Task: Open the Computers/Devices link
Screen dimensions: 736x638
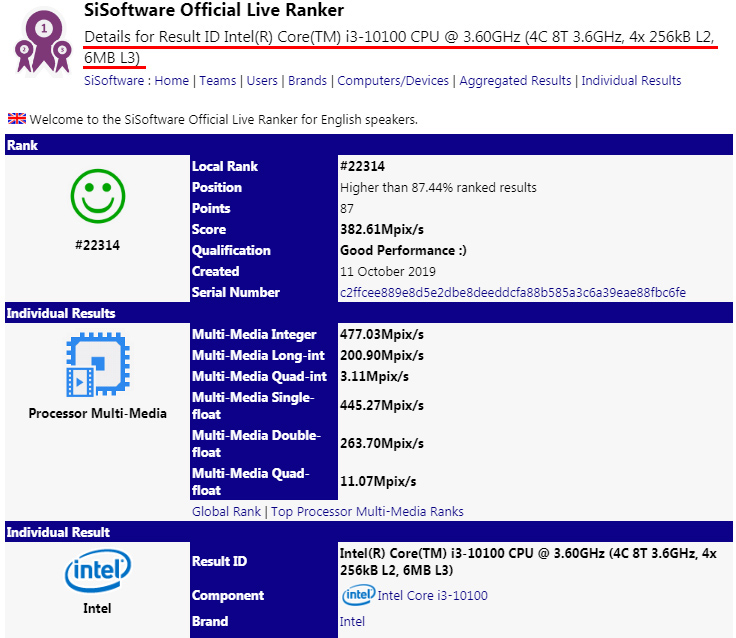Action: (x=393, y=81)
